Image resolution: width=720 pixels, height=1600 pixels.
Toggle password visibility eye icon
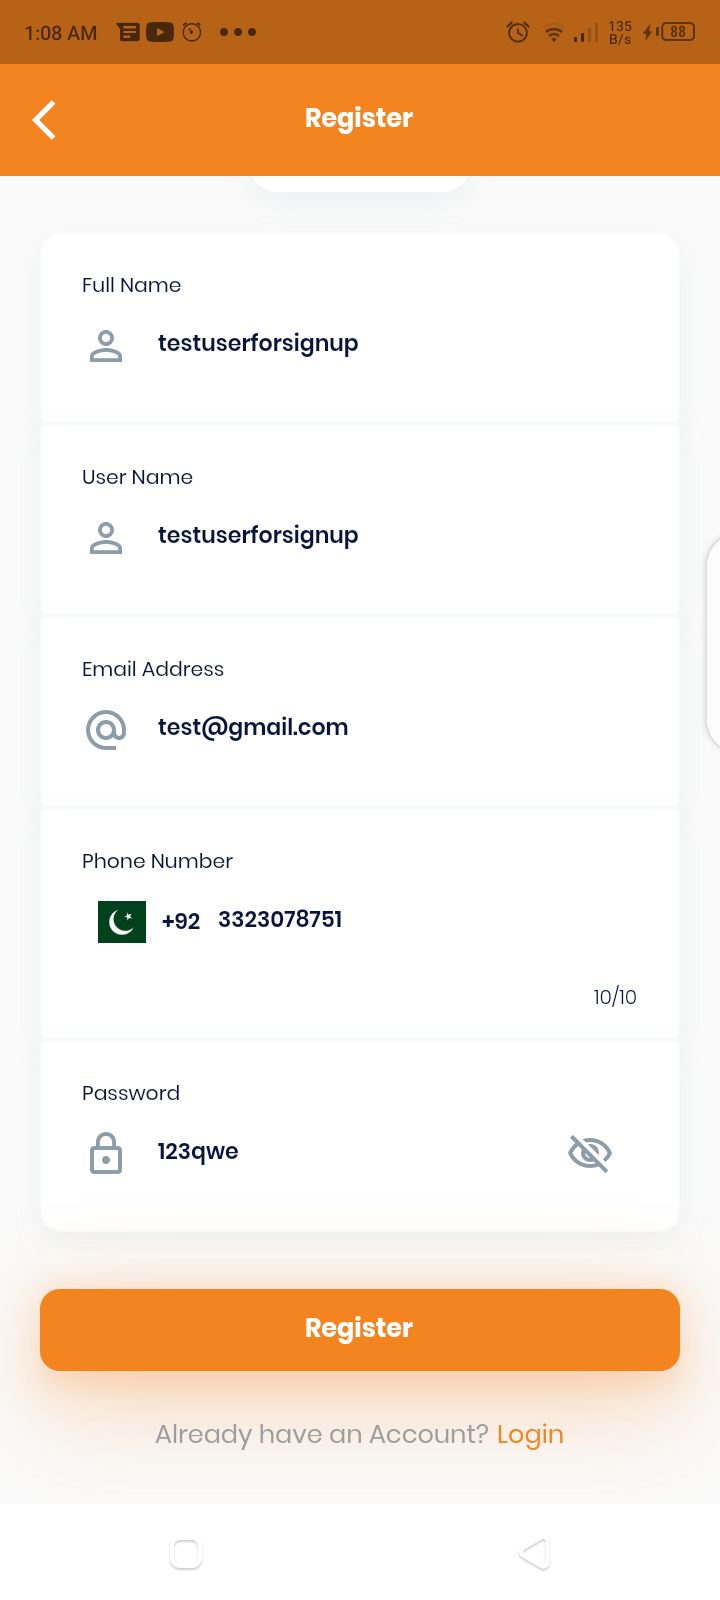point(590,1153)
